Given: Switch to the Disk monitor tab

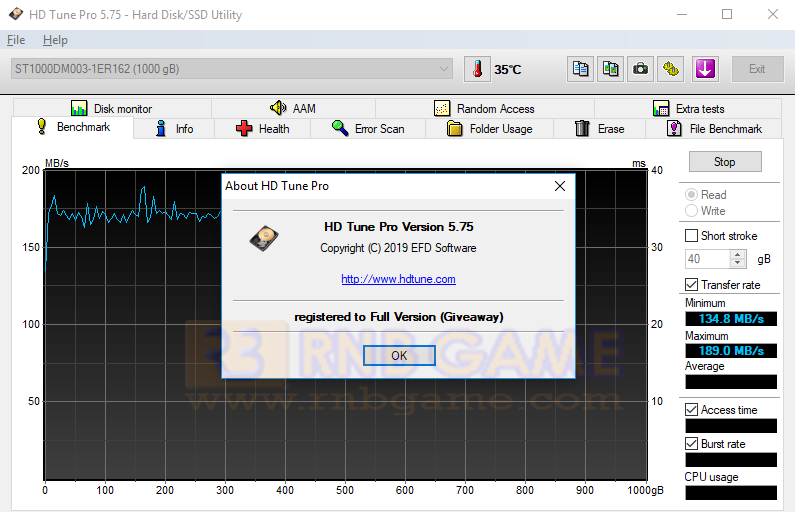Looking at the screenshot, I should click(x=112, y=108).
